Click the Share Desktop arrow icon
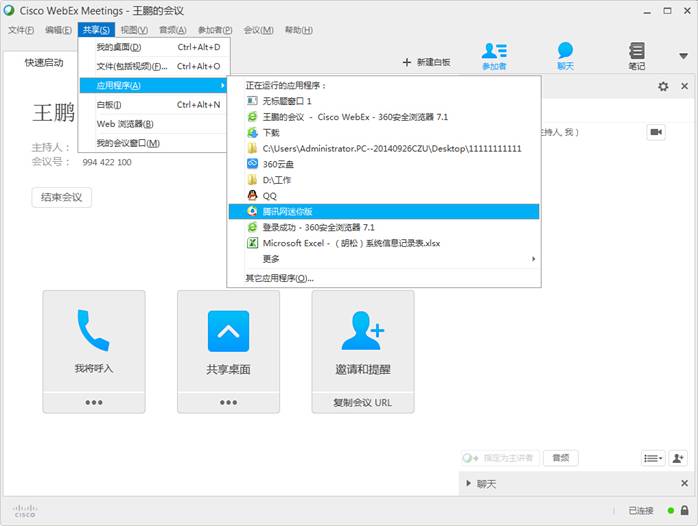Viewport: 698px width, 526px height. tap(228, 331)
